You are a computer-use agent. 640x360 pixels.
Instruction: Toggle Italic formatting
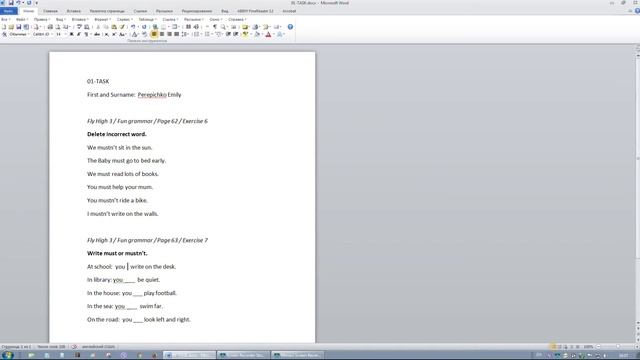point(79,34)
